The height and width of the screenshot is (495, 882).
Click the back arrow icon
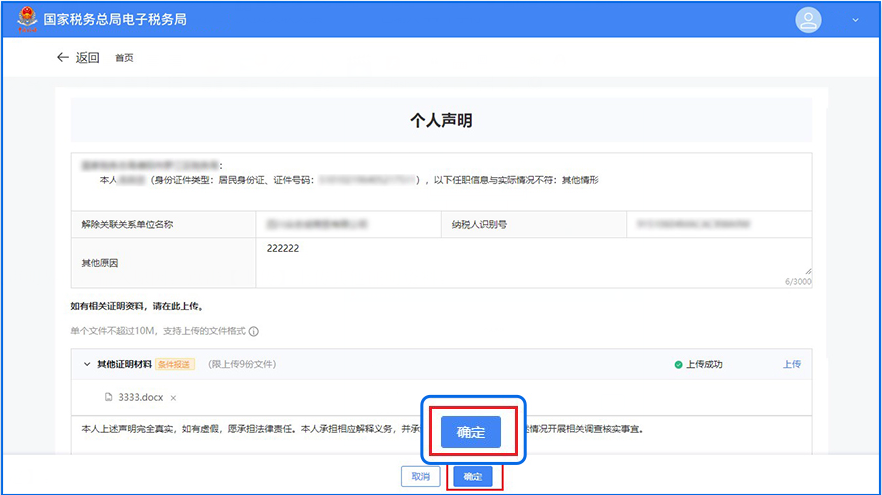[63, 58]
